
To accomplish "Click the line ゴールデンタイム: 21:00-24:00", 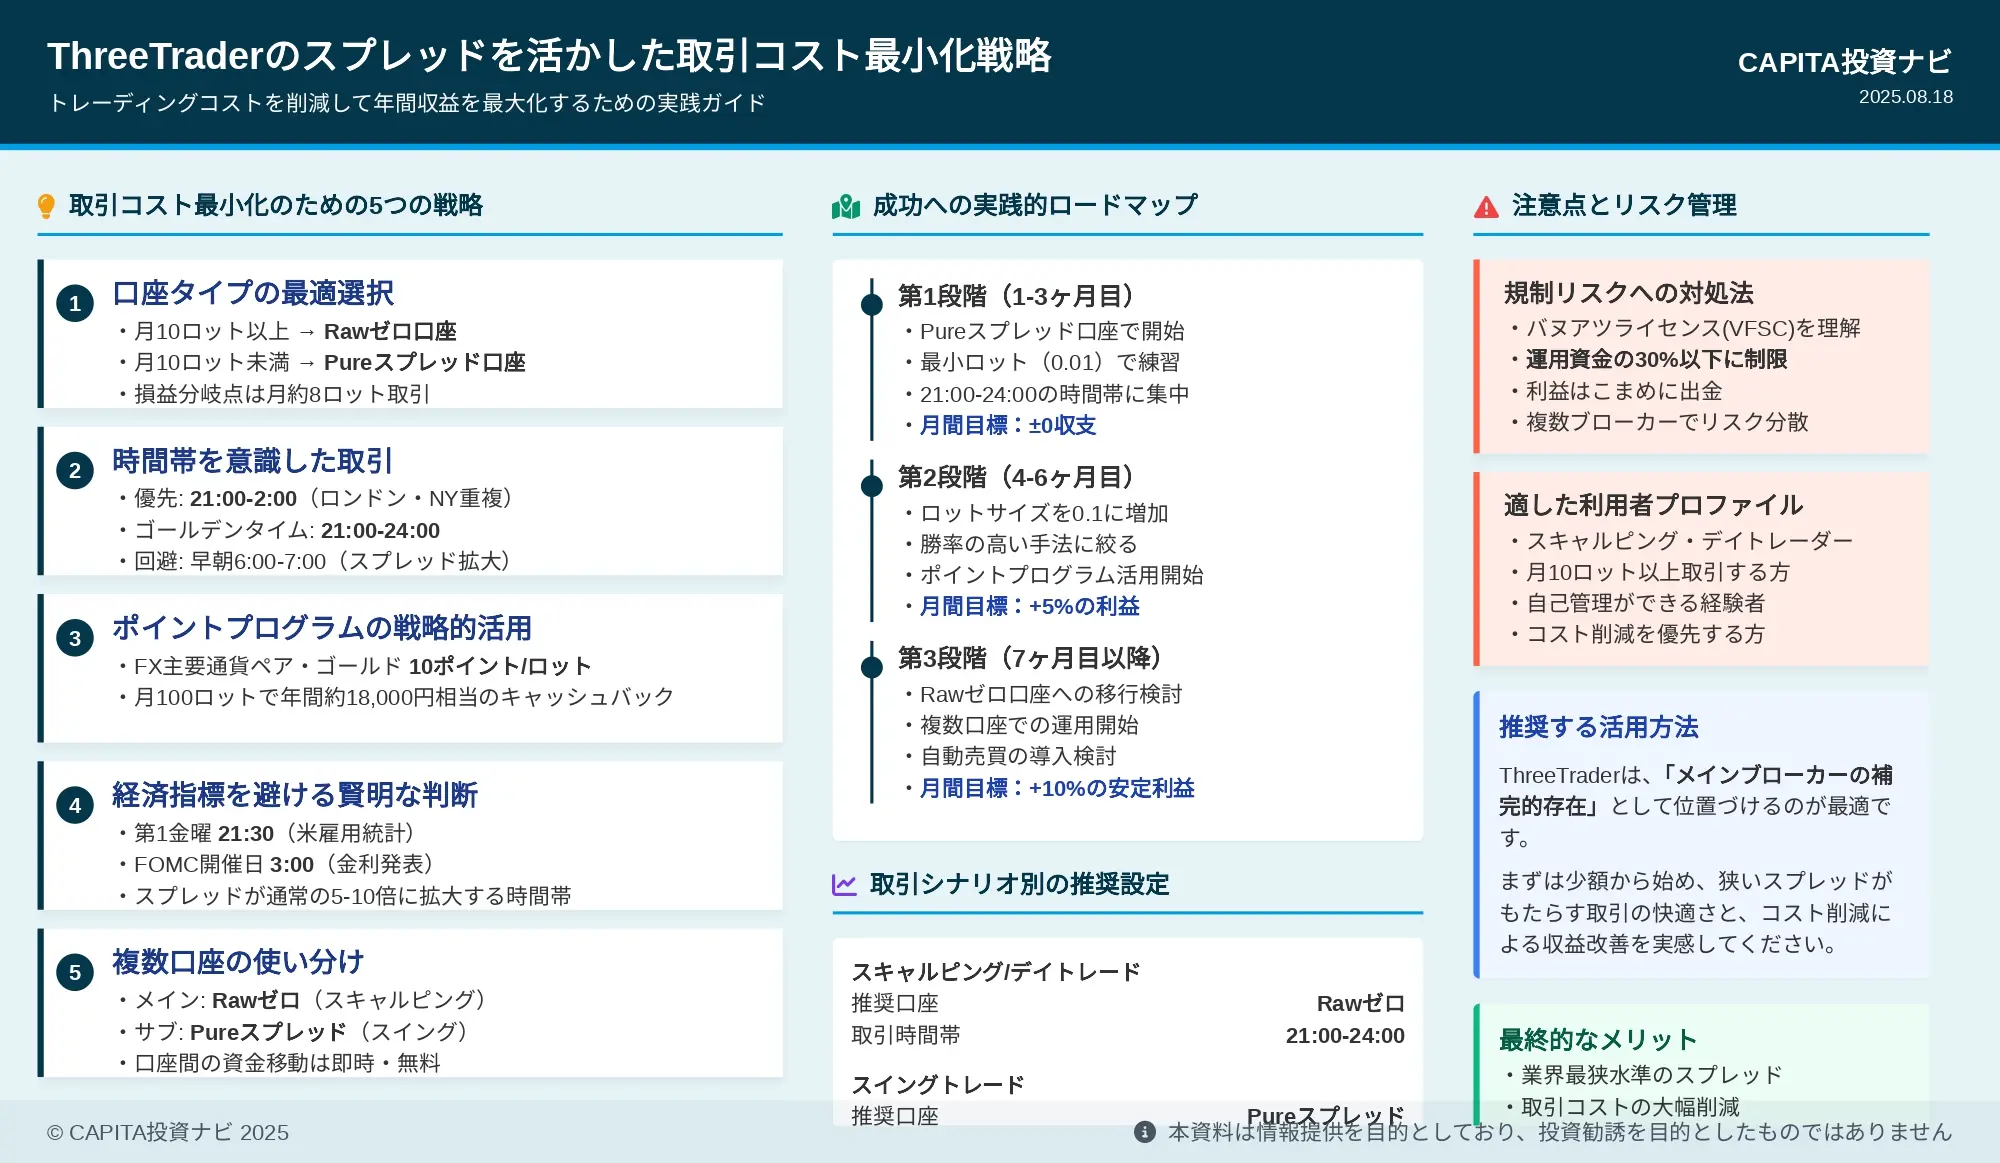I will pyautogui.click(x=279, y=530).
